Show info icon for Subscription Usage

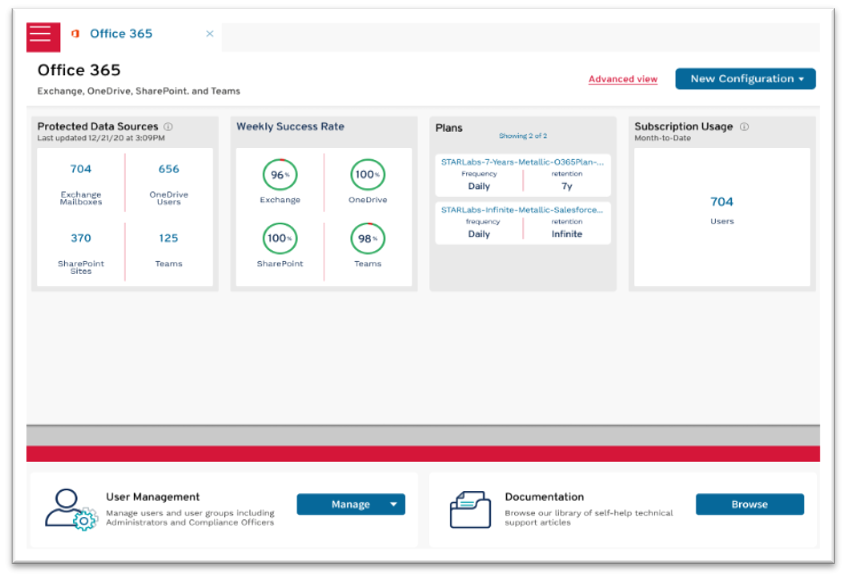point(744,126)
